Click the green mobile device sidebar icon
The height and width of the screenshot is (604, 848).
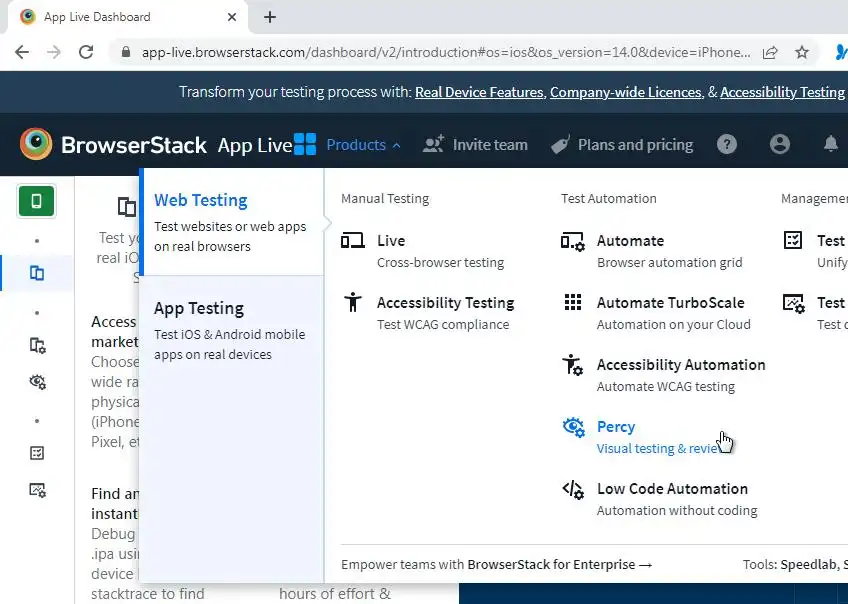pyautogui.click(x=36, y=201)
